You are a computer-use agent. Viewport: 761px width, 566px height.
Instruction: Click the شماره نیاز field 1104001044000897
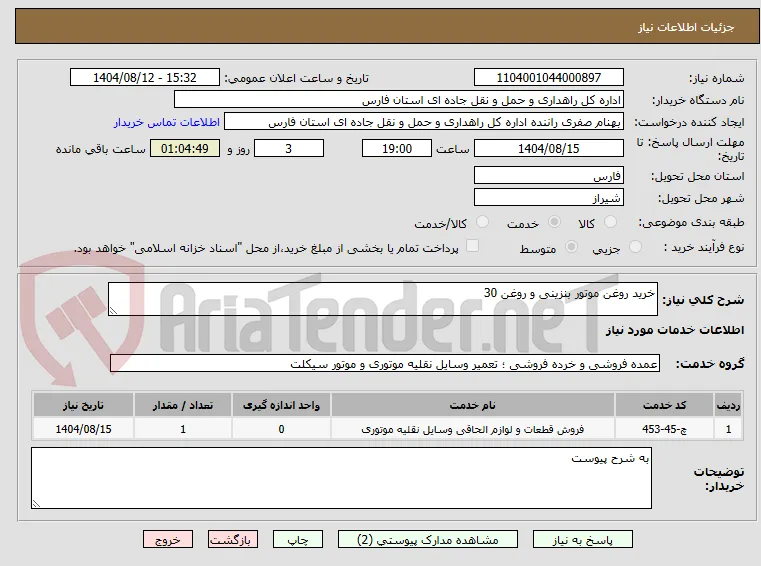pyautogui.click(x=548, y=77)
